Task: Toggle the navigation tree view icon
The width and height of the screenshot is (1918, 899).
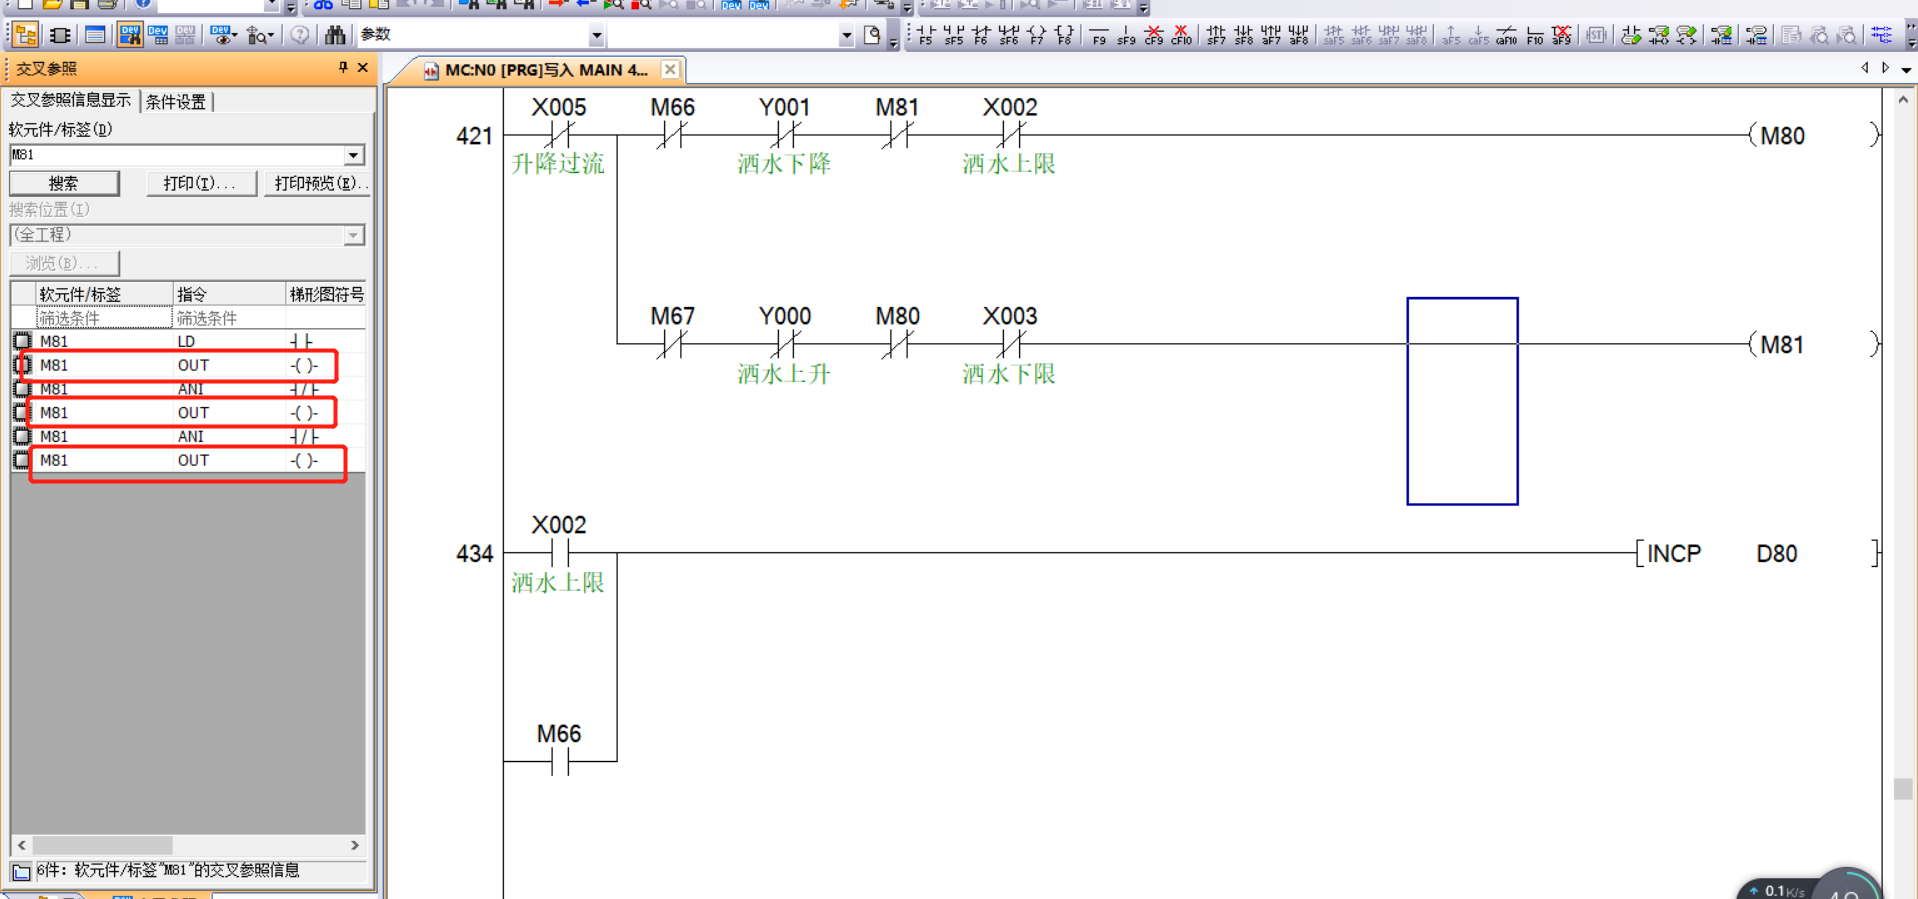Action: (x=25, y=35)
